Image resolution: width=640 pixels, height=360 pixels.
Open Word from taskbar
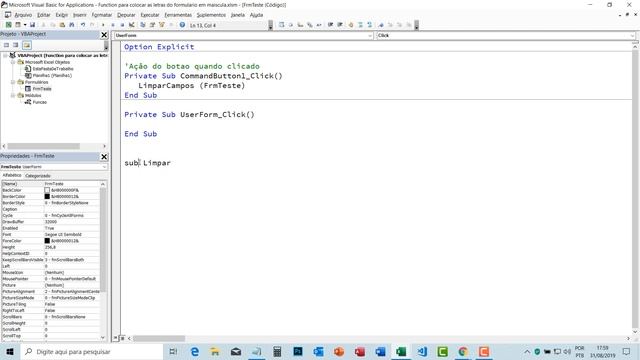[380, 351]
